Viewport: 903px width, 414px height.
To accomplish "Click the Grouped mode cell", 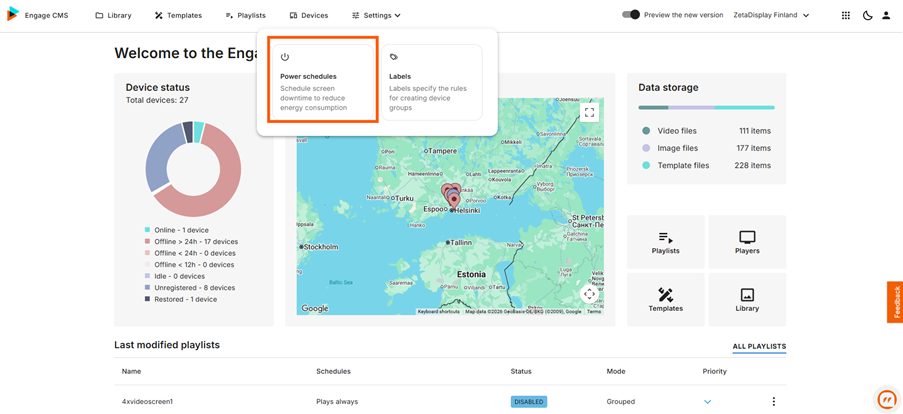I will click(x=621, y=401).
